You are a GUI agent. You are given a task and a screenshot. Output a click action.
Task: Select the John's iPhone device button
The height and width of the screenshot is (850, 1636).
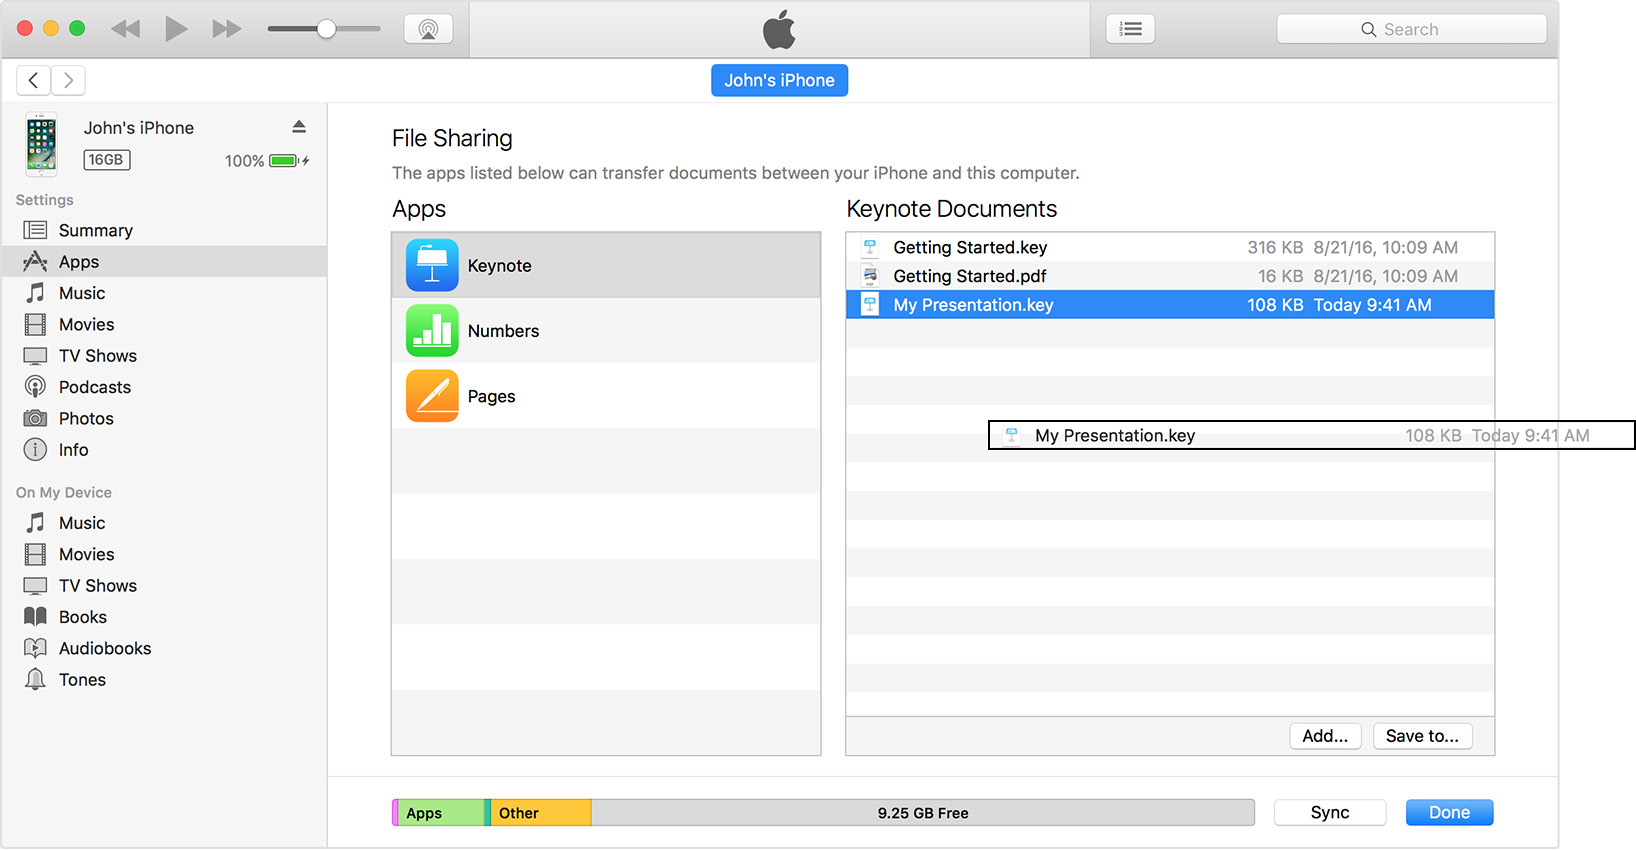point(779,80)
